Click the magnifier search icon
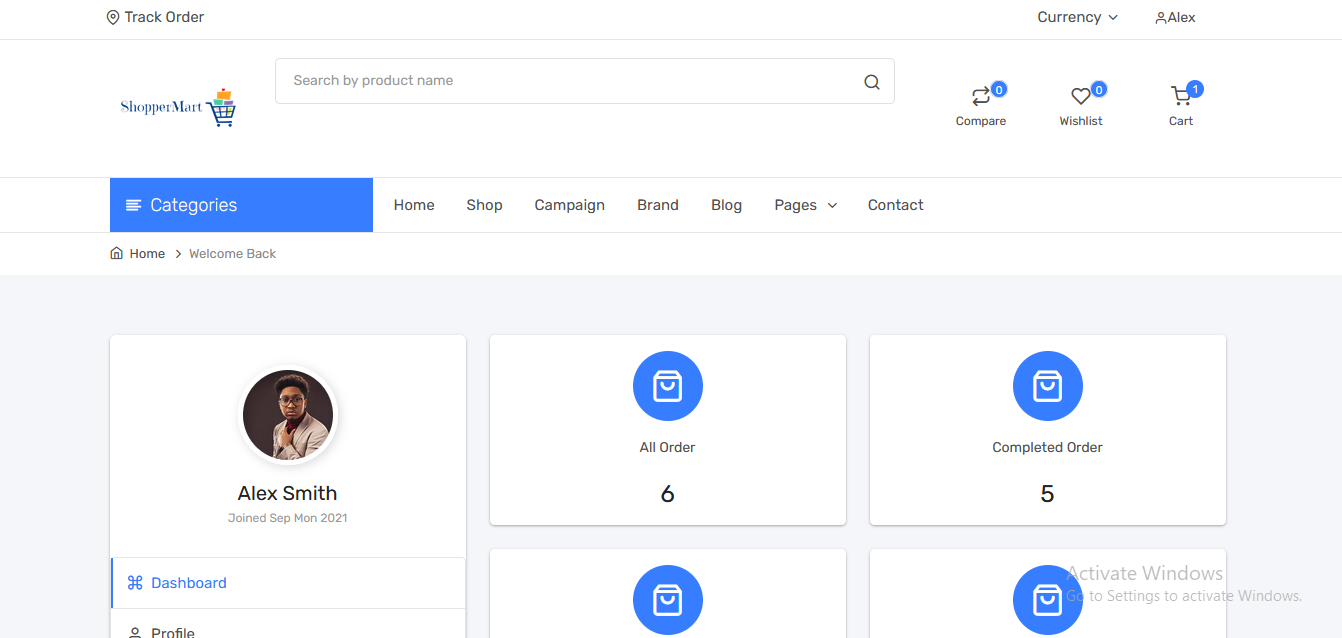 point(872,82)
